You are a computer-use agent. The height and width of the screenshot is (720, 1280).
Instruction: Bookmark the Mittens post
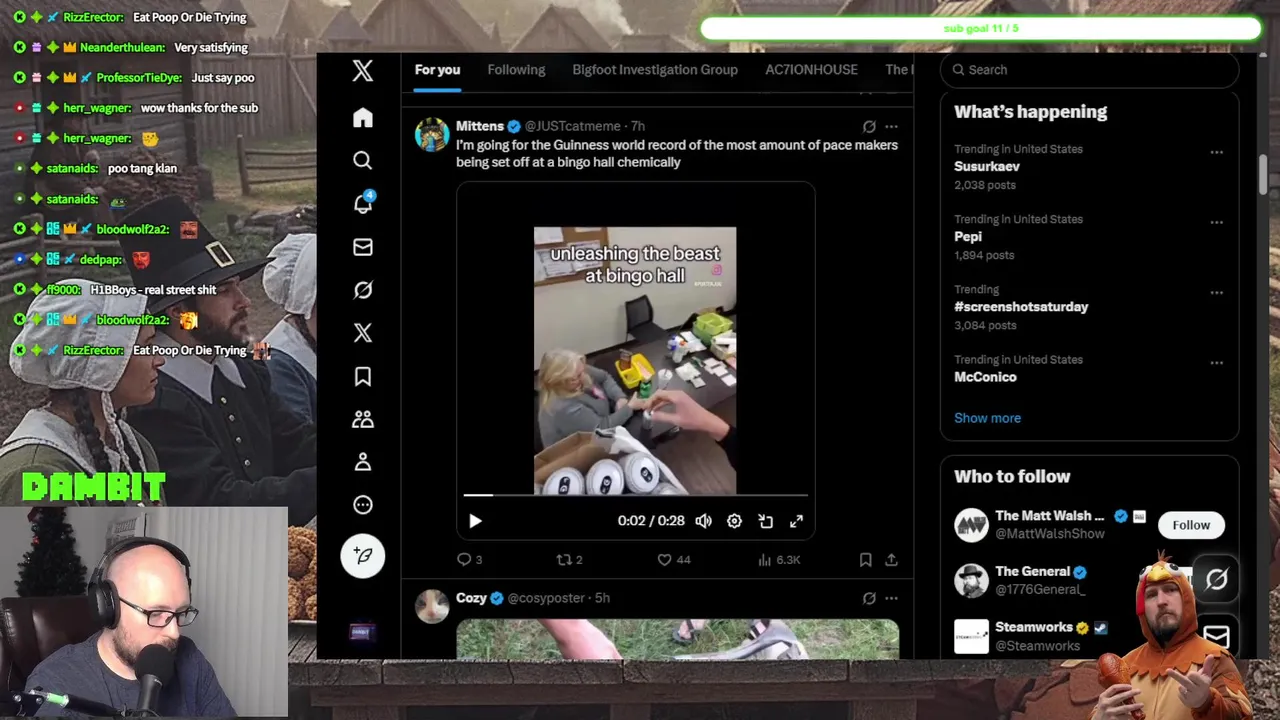(865, 560)
